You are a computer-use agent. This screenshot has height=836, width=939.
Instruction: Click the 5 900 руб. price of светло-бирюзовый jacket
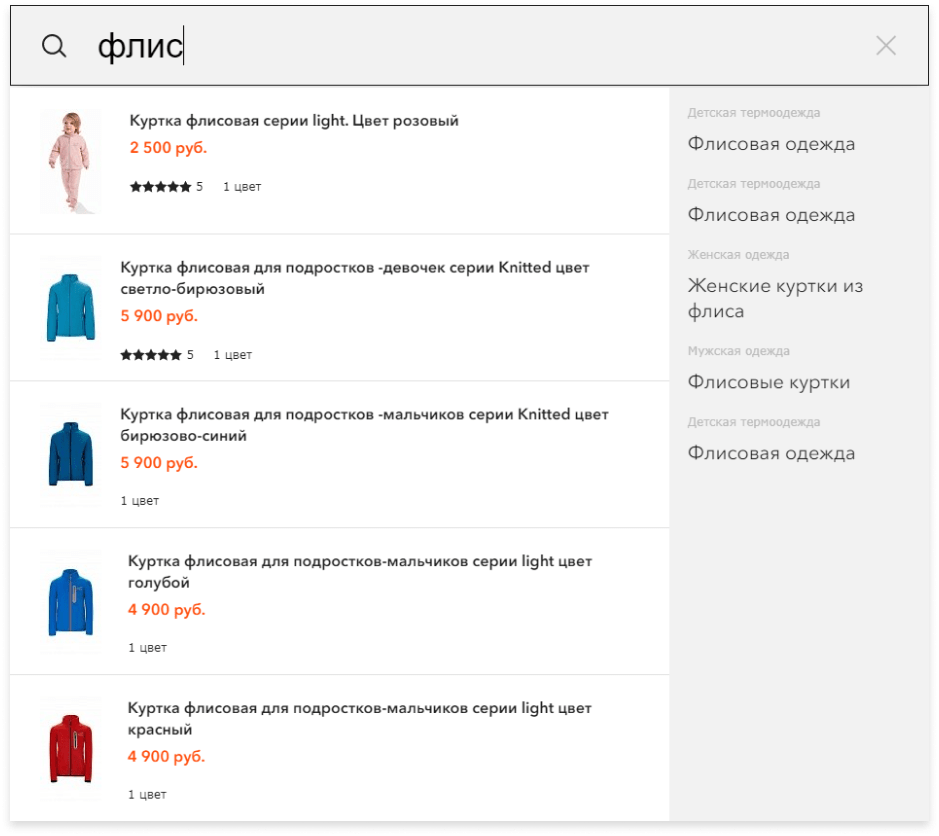(159, 316)
